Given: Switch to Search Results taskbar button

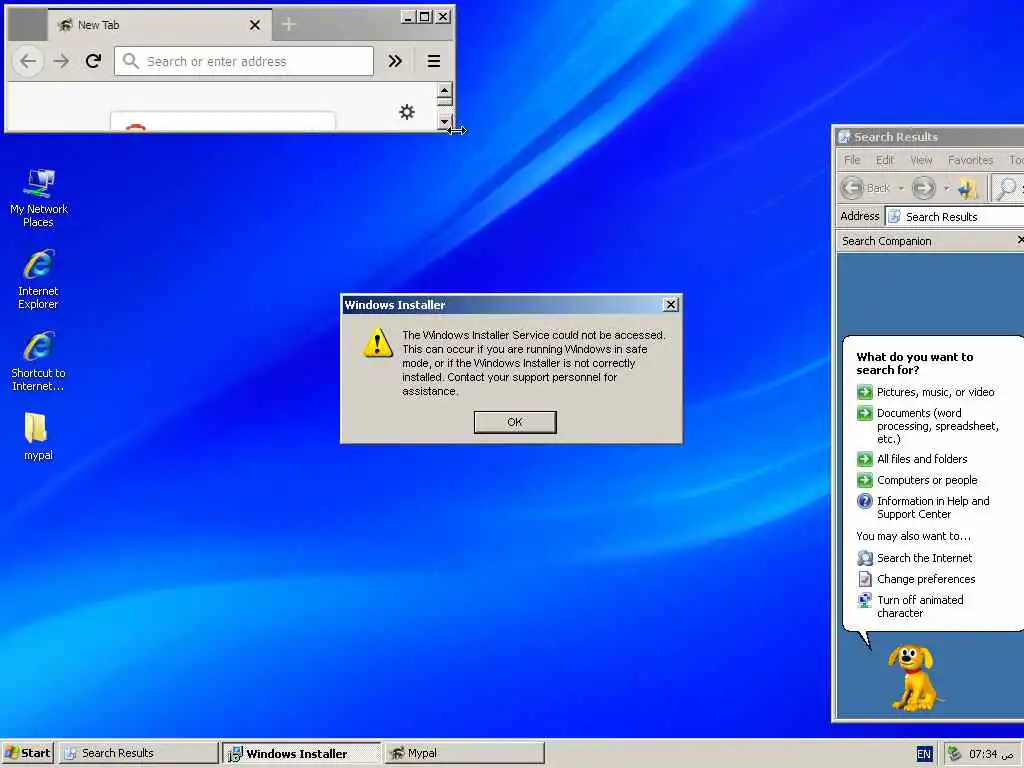Looking at the screenshot, I should click(x=138, y=753).
